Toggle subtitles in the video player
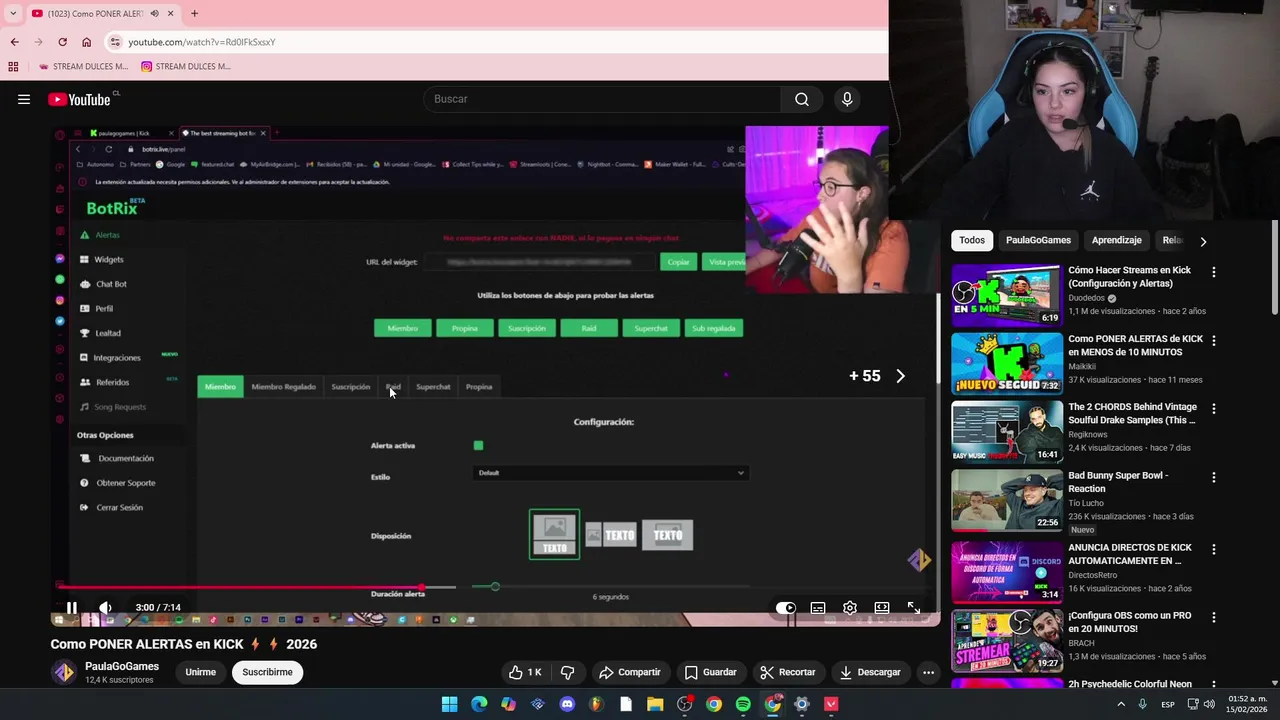Screen dimensions: 1280x720 pyautogui.click(x=817, y=607)
